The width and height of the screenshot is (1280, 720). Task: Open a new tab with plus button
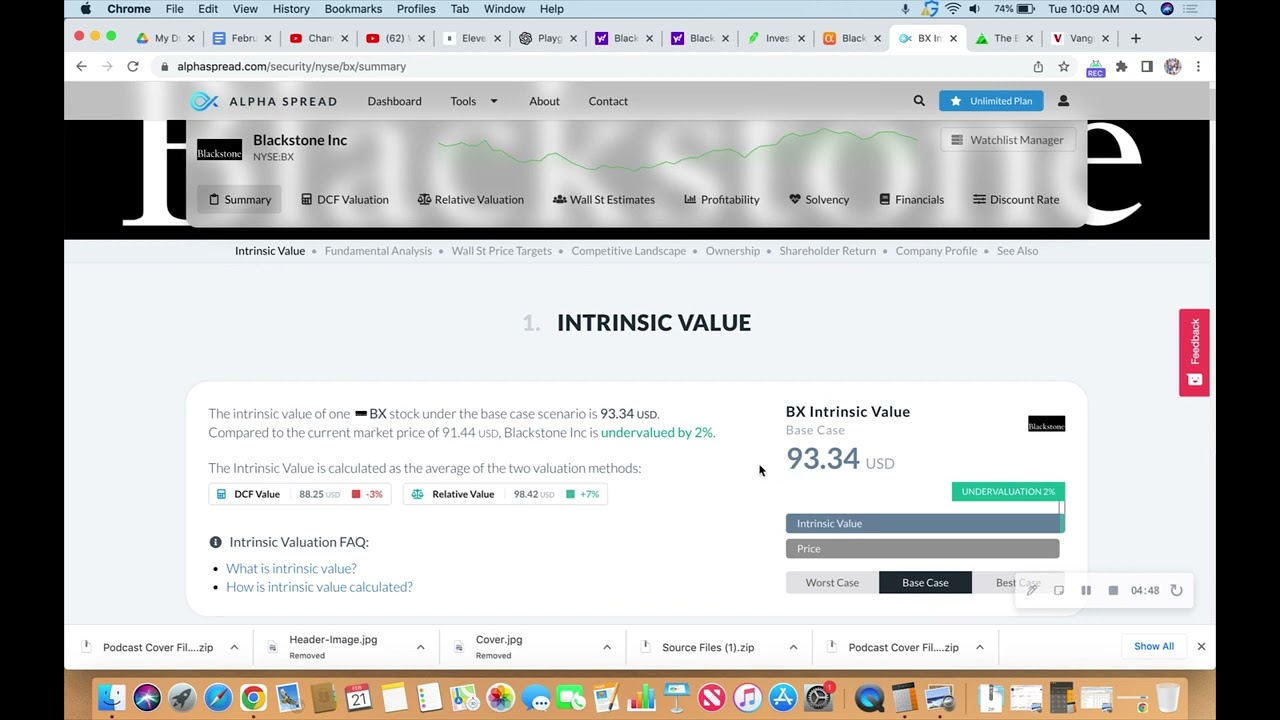1136,38
